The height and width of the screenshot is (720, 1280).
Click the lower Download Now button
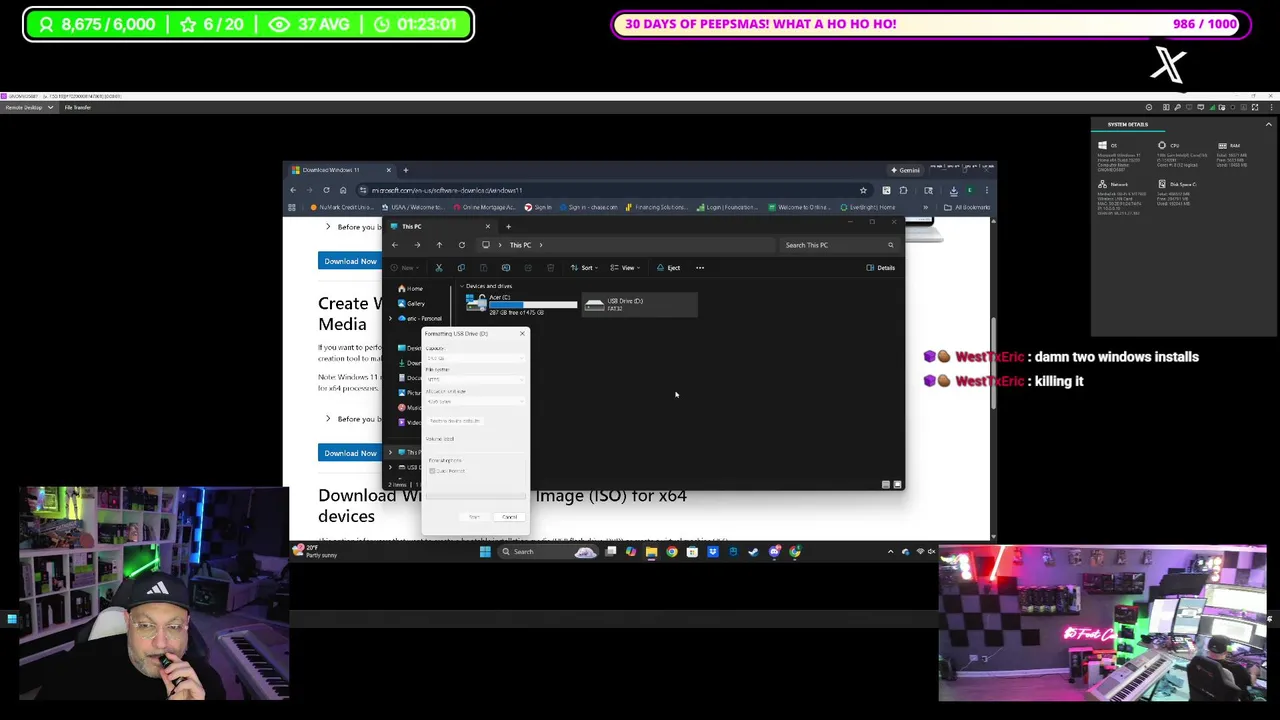pos(350,453)
